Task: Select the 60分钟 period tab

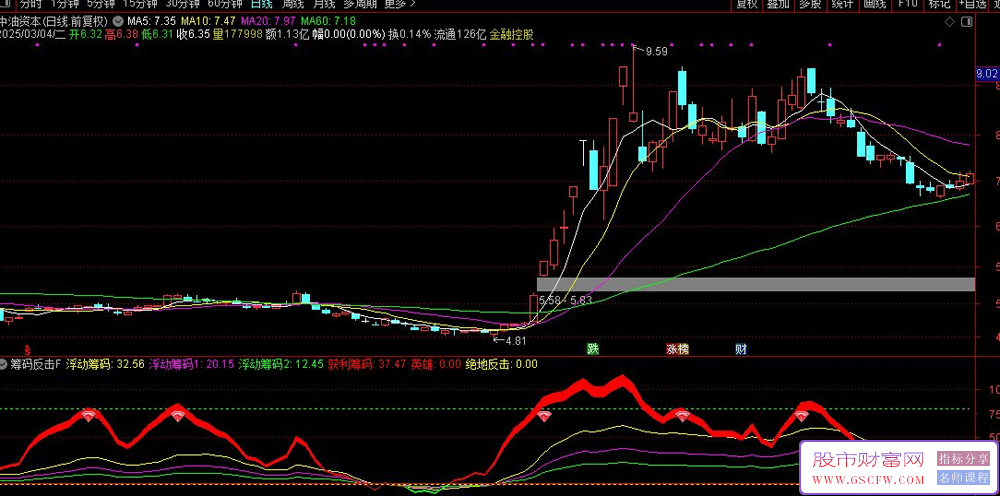Action: (x=226, y=3)
